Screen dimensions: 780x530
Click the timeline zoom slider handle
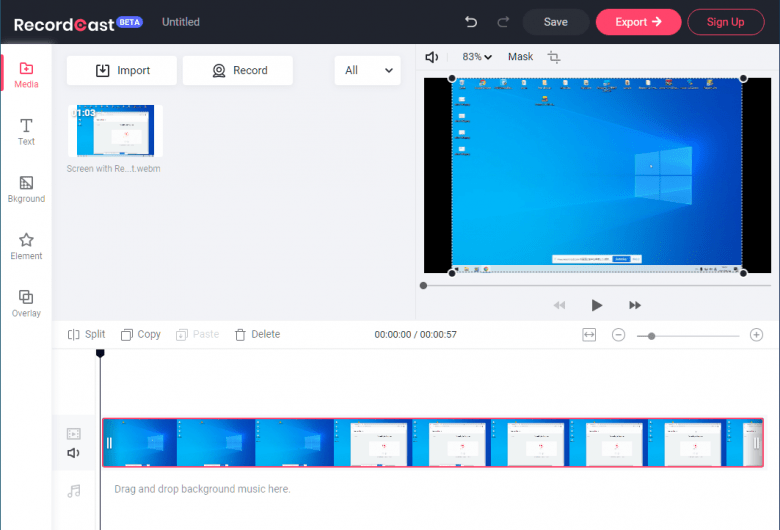(x=651, y=336)
